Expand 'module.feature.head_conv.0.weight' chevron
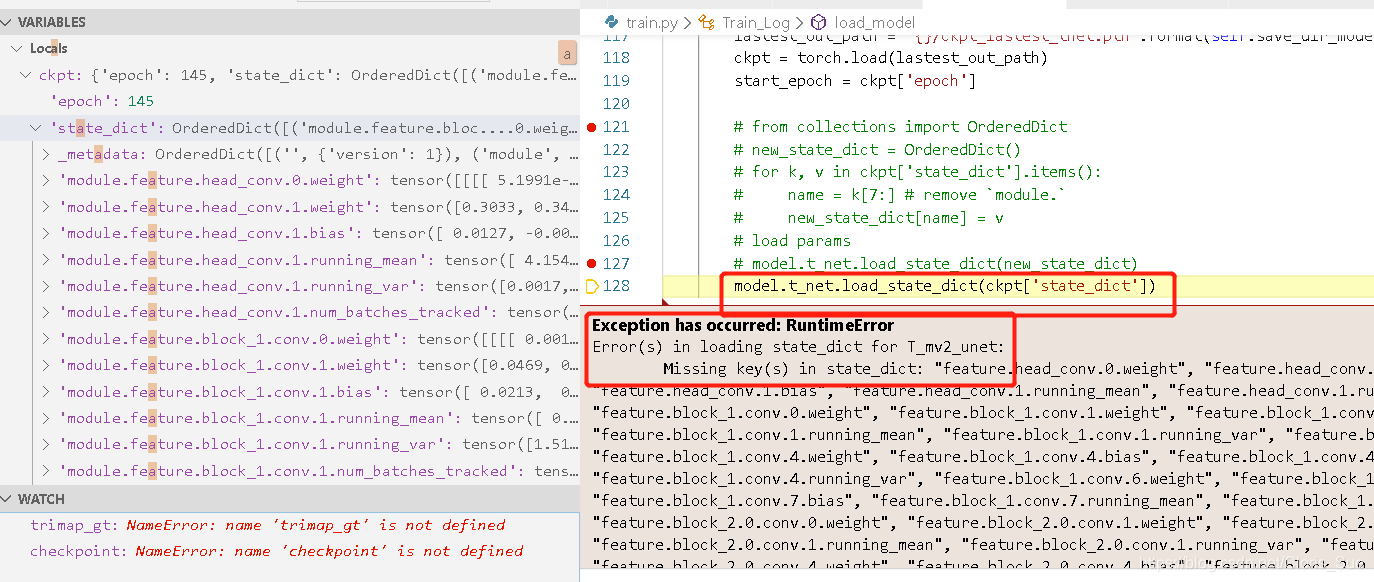1374x582 pixels. (x=46, y=181)
